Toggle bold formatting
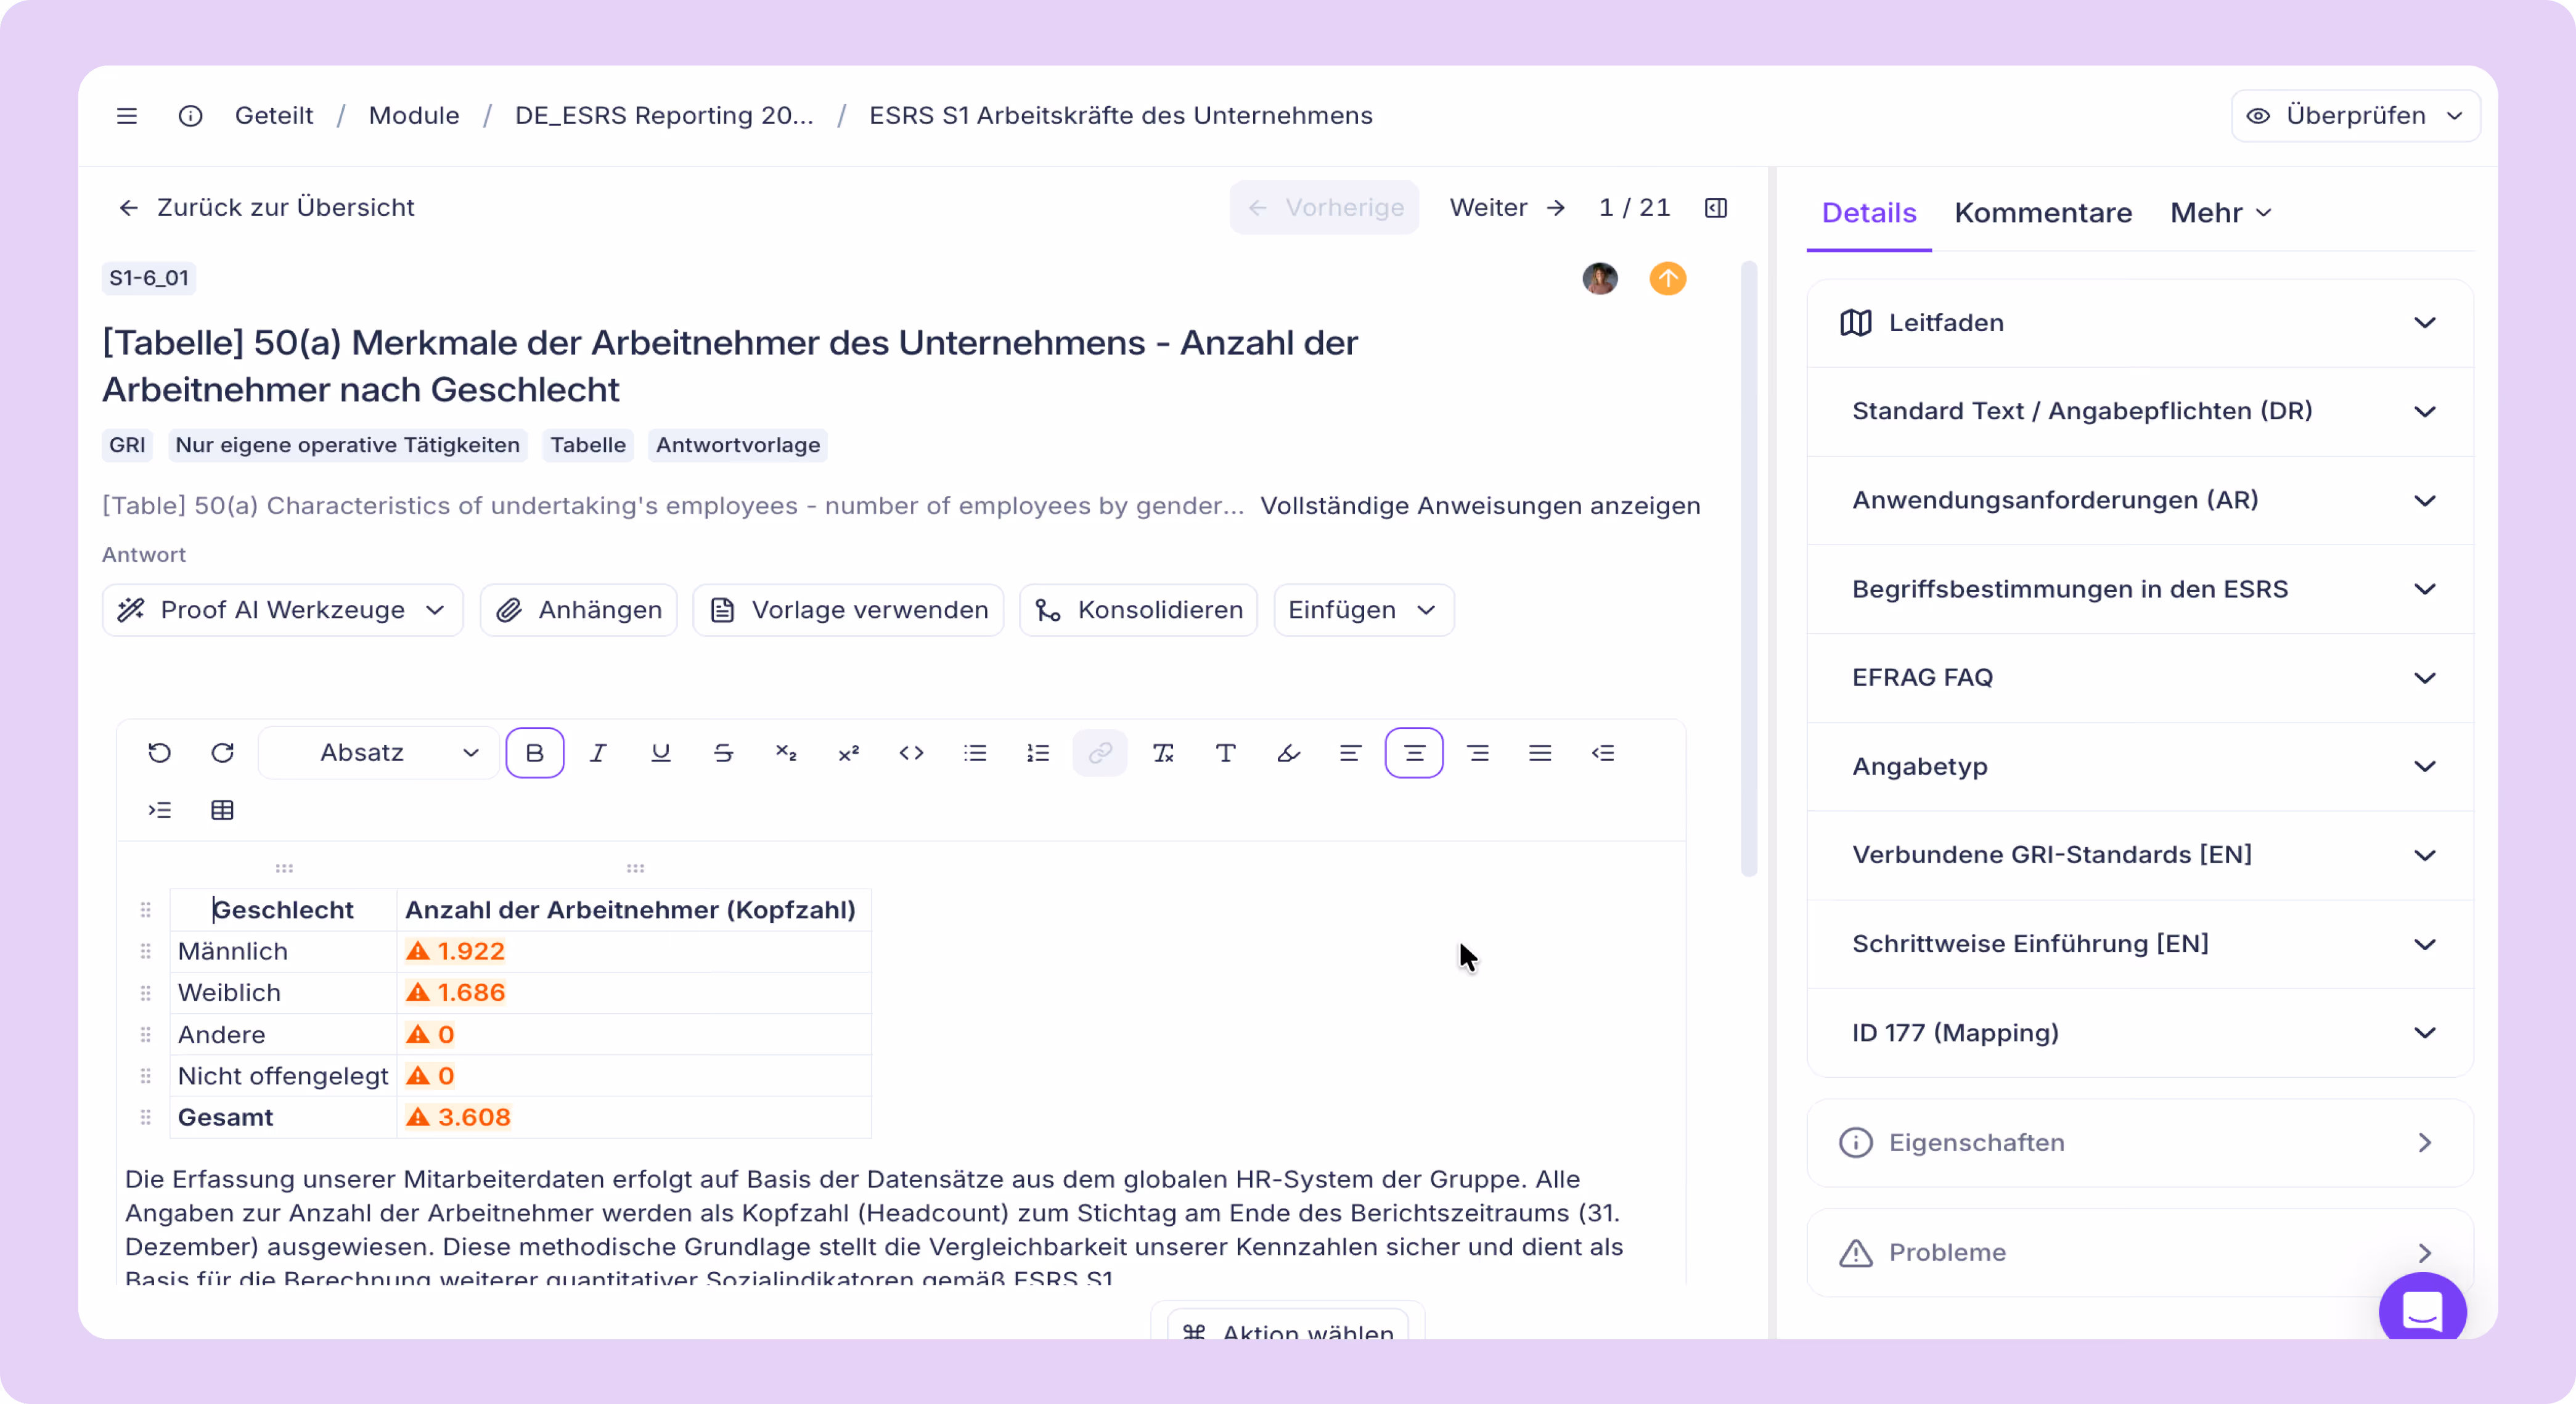Viewport: 2576px width, 1404px height. 535,753
